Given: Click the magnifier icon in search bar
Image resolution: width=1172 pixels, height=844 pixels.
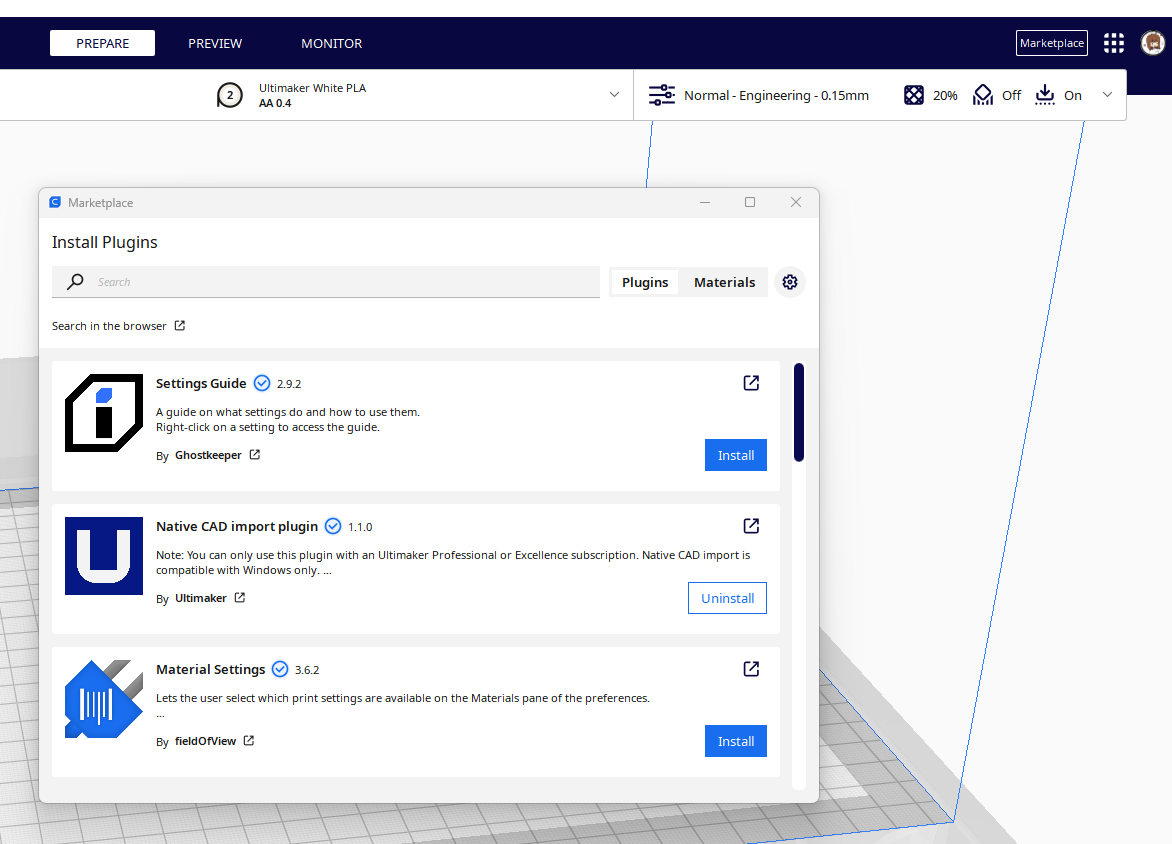Looking at the screenshot, I should (x=75, y=282).
